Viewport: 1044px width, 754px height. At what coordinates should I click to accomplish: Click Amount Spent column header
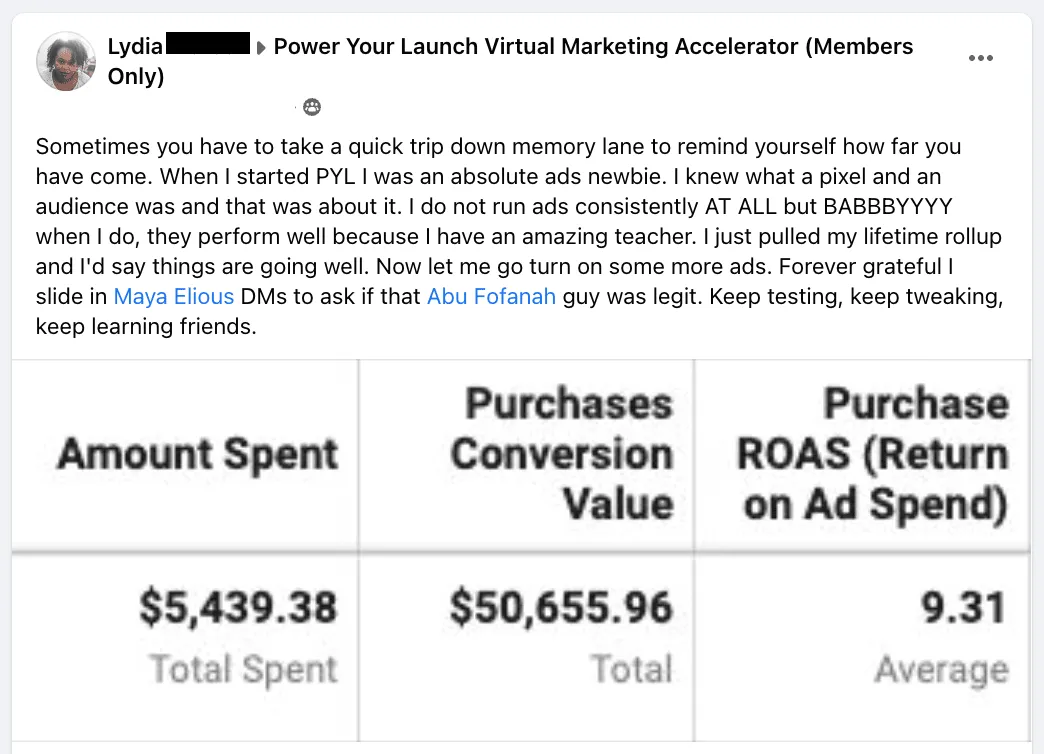[x=198, y=454]
